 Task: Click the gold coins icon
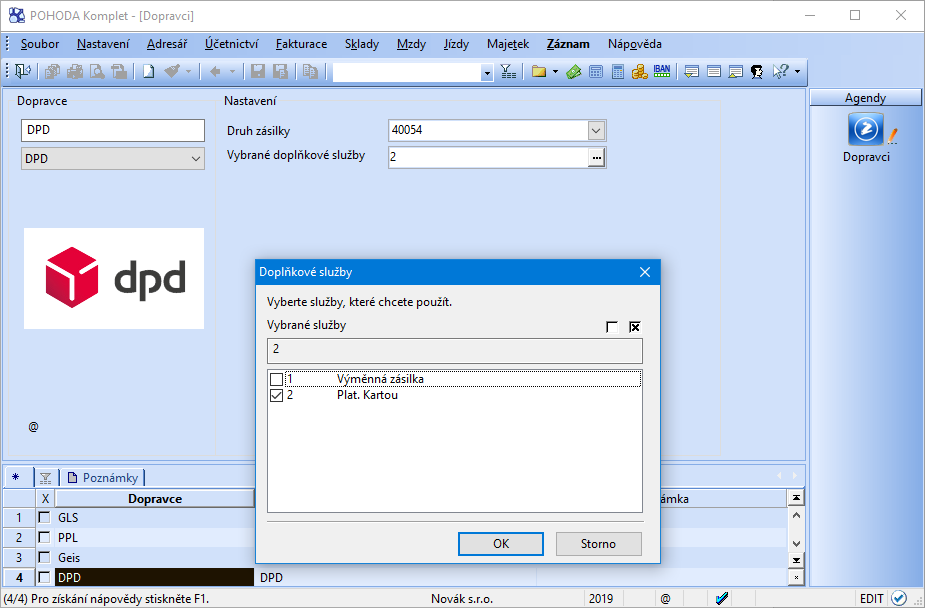point(639,72)
